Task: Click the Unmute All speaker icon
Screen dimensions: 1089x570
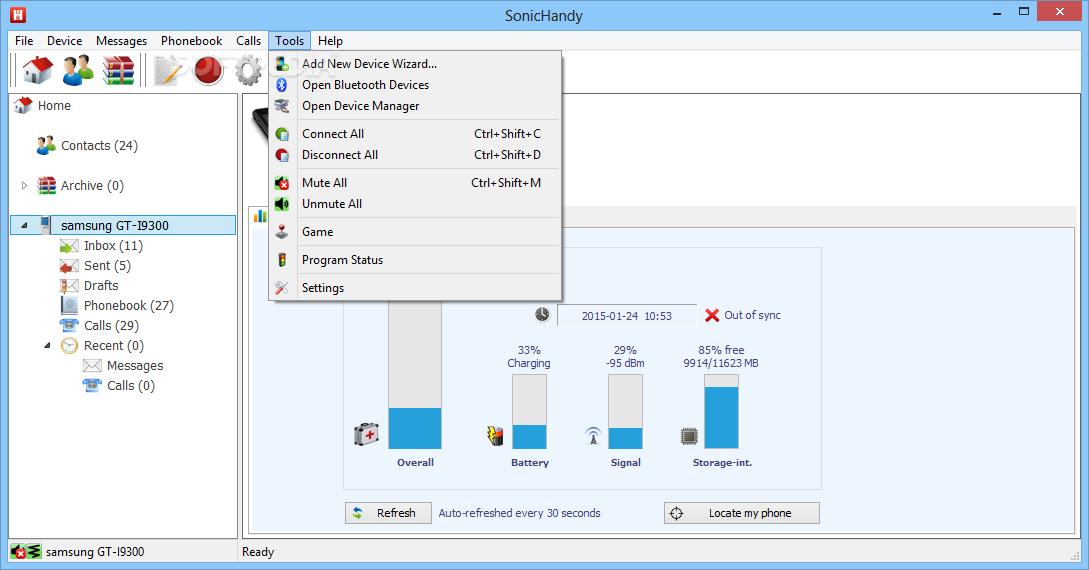Action: [282, 204]
